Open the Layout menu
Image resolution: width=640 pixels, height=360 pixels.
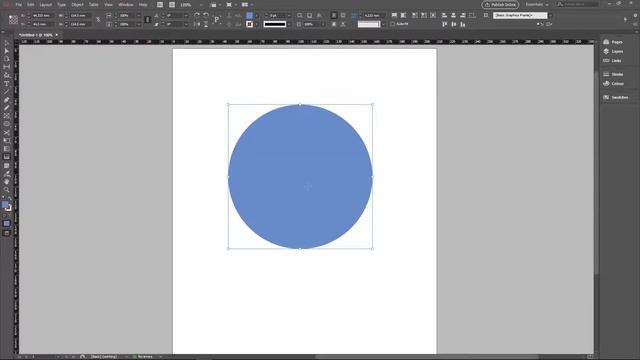(46, 5)
